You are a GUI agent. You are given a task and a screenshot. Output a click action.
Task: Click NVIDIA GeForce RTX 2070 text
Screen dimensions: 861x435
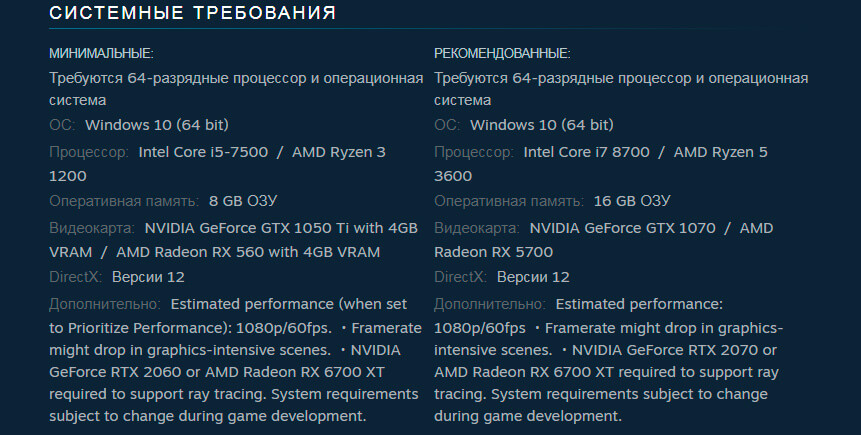(665, 350)
